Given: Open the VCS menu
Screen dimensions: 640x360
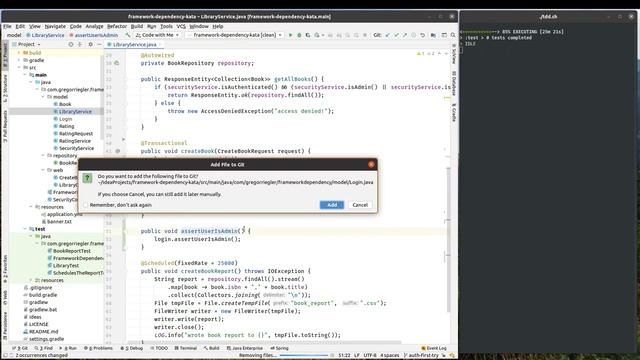Looking at the screenshot, I should (181, 26).
